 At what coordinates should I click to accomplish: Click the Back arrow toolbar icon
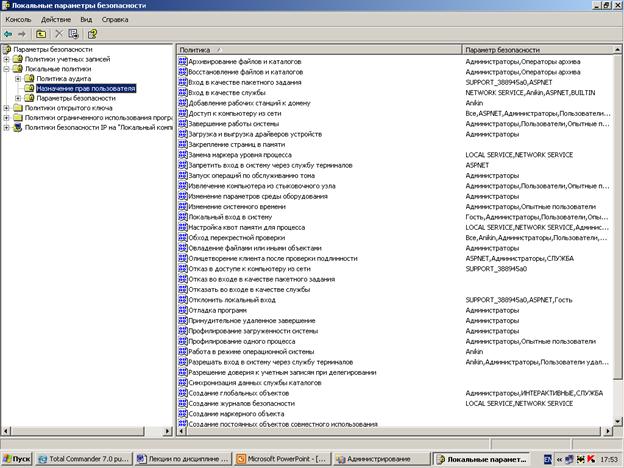[x=8, y=34]
